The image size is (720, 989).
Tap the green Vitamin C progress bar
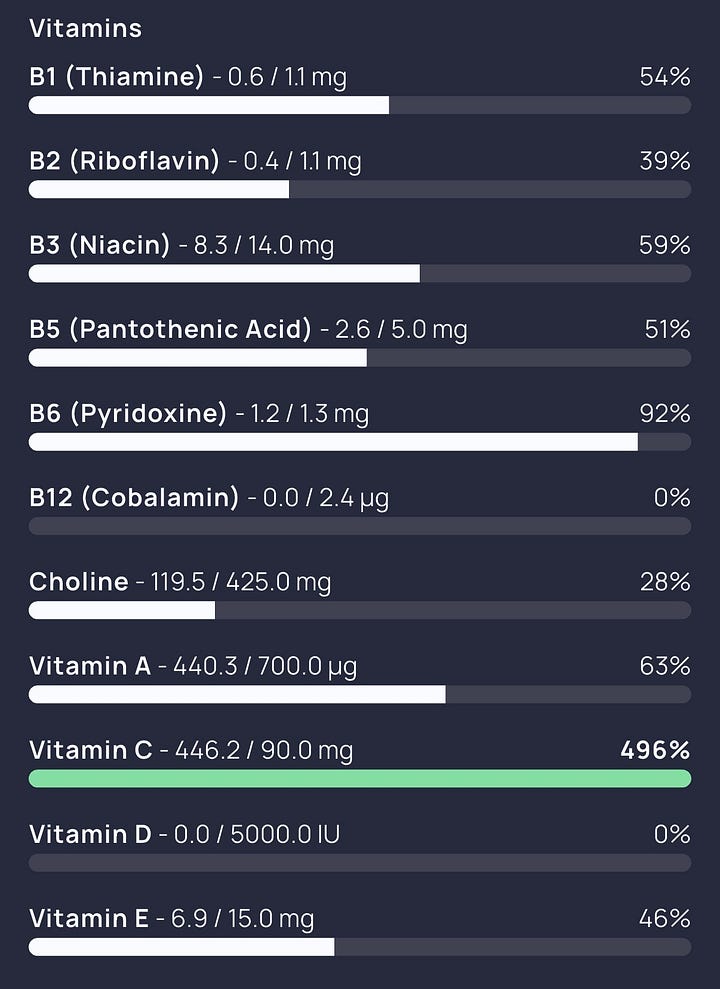[360, 778]
